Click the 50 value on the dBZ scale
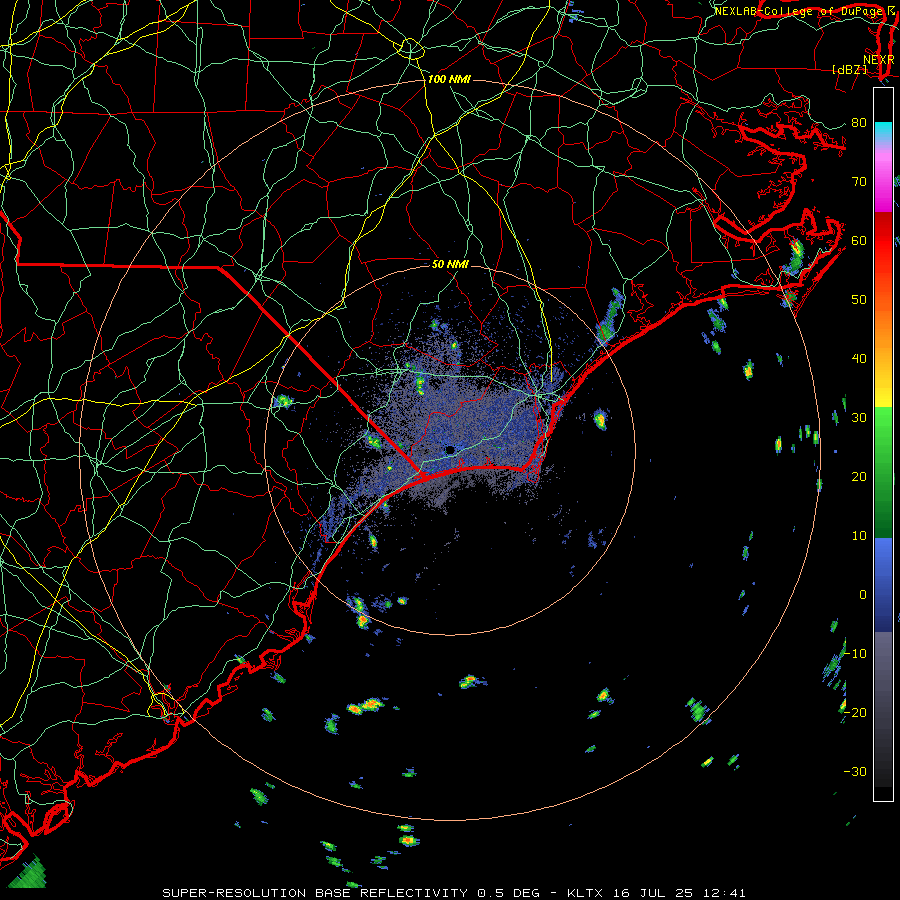Image resolution: width=900 pixels, height=900 pixels. [859, 300]
